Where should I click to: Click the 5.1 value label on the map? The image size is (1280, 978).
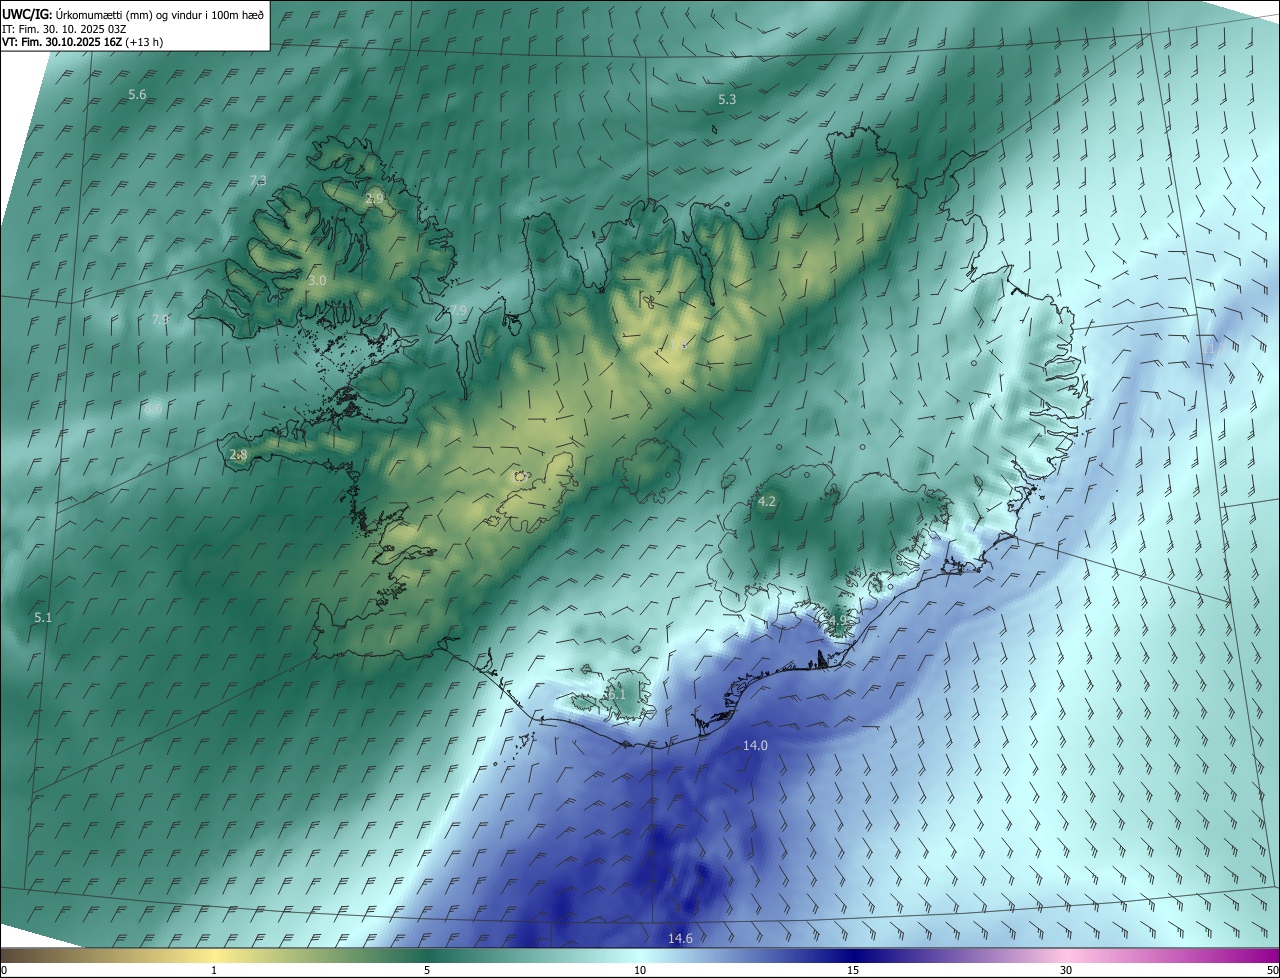click(43, 618)
